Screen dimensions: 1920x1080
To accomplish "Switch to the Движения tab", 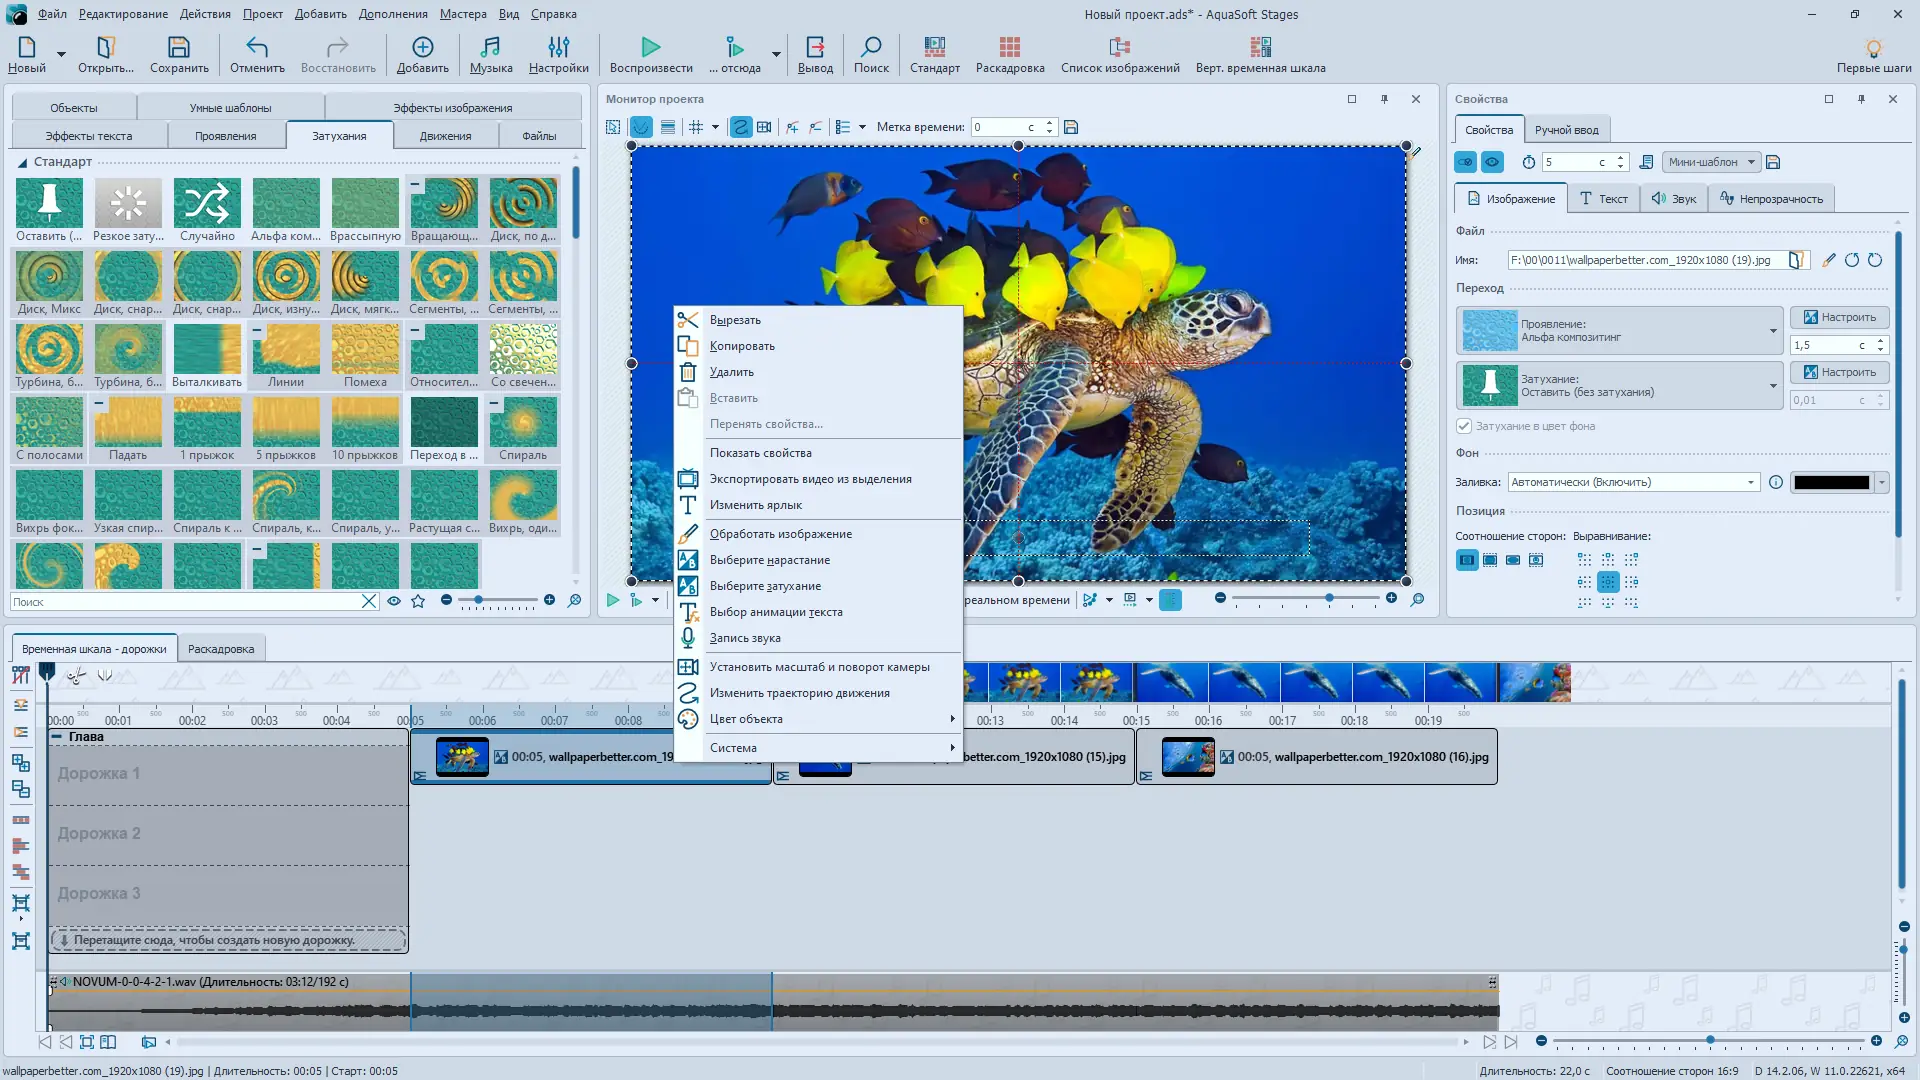I will 445,136.
